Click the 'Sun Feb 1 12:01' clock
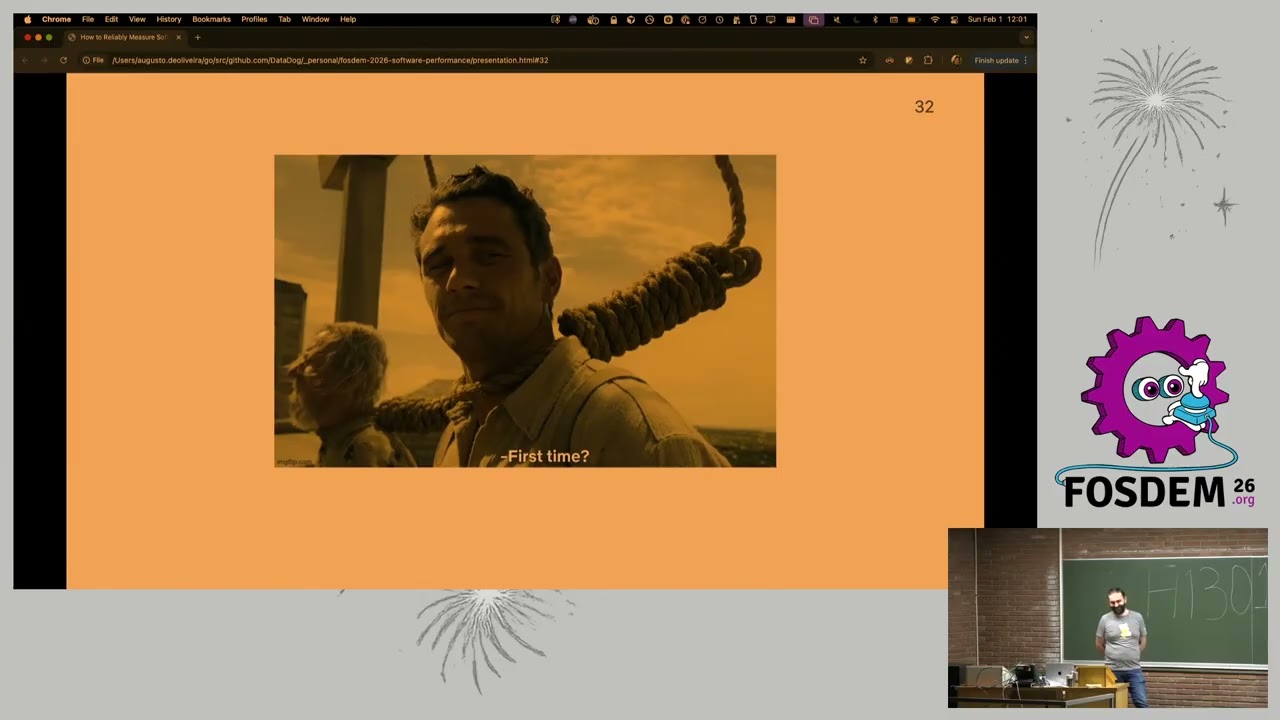This screenshot has width=1280, height=720. pyautogui.click(x=997, y=19)
